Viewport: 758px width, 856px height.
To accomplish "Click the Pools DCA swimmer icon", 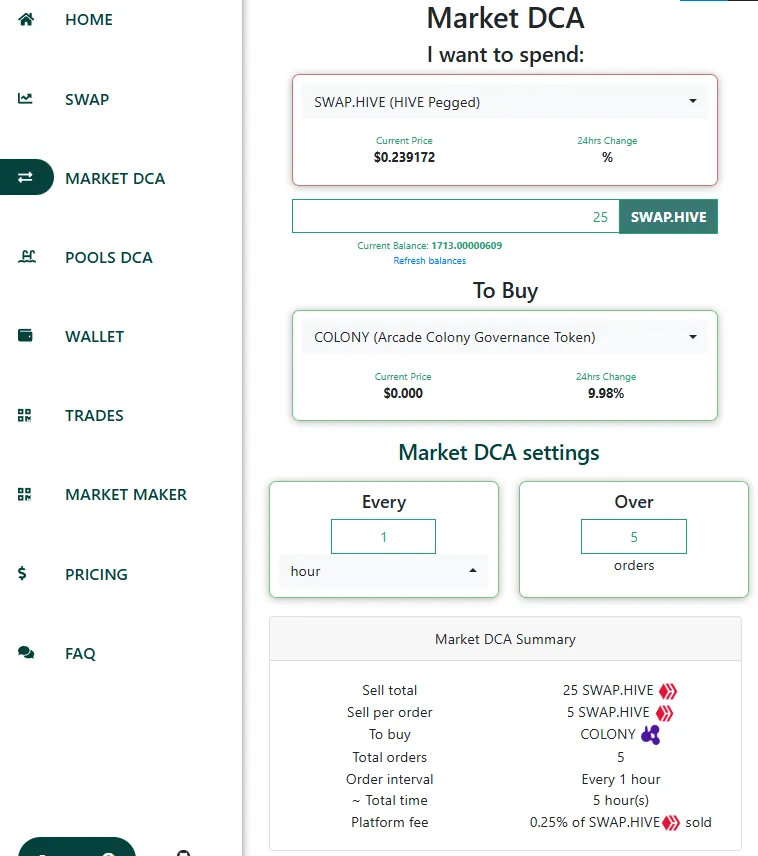I will (x=27, y=257).
